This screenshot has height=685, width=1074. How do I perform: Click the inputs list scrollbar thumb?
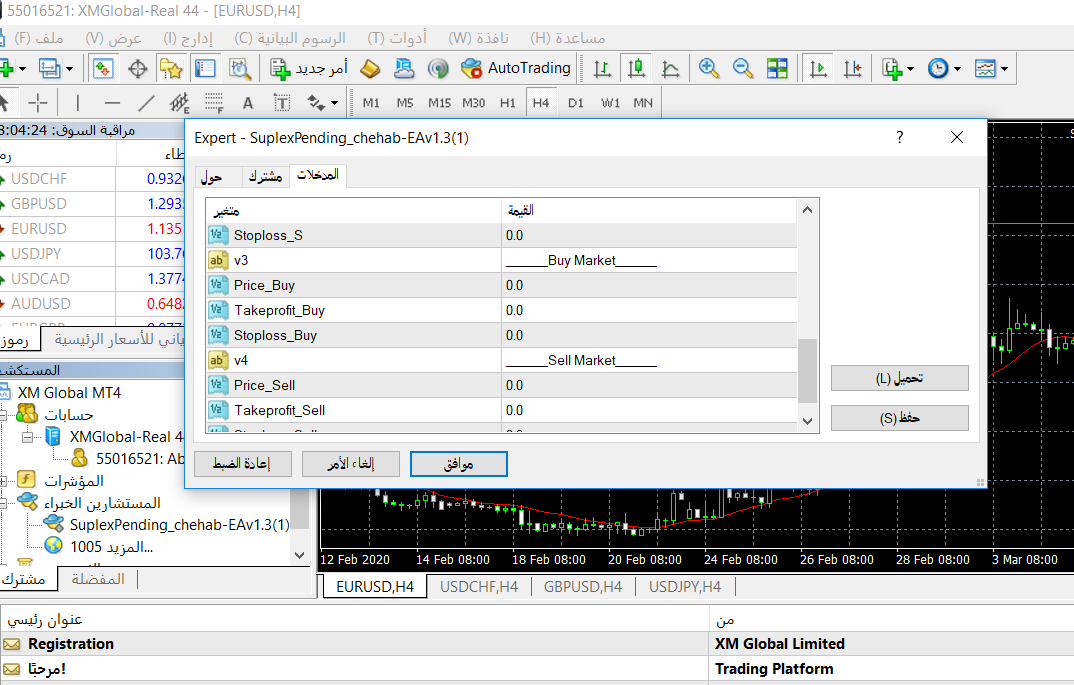click(808, 371)
